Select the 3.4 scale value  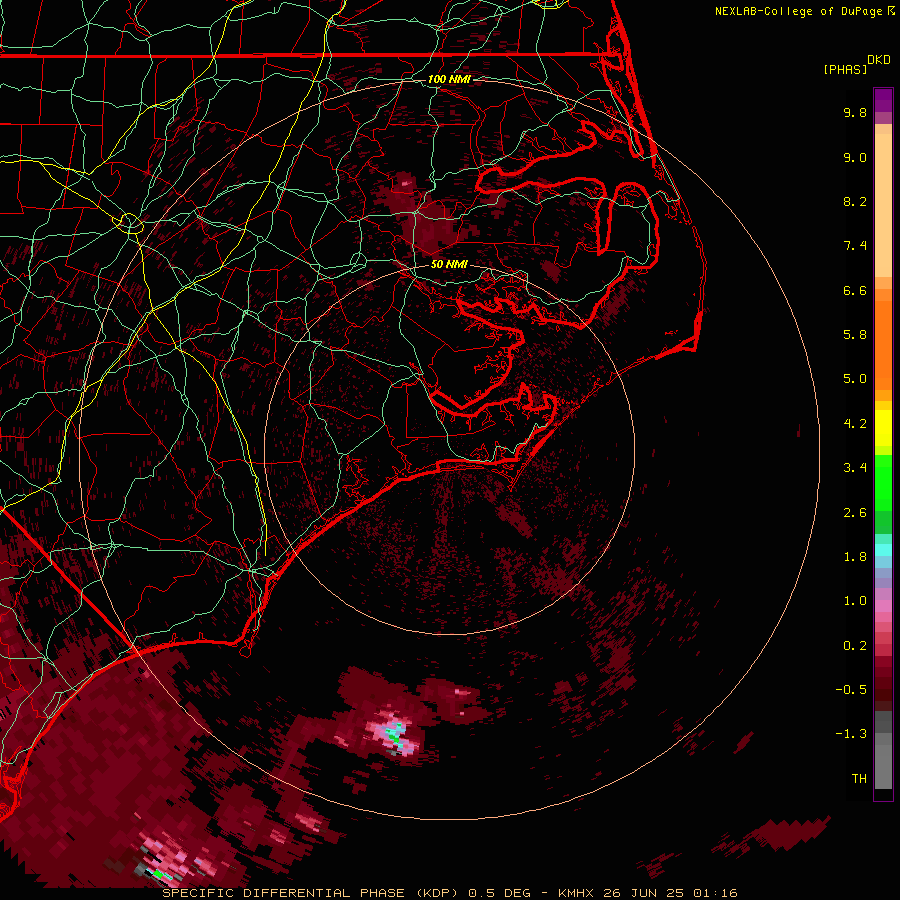coord(855,468)
